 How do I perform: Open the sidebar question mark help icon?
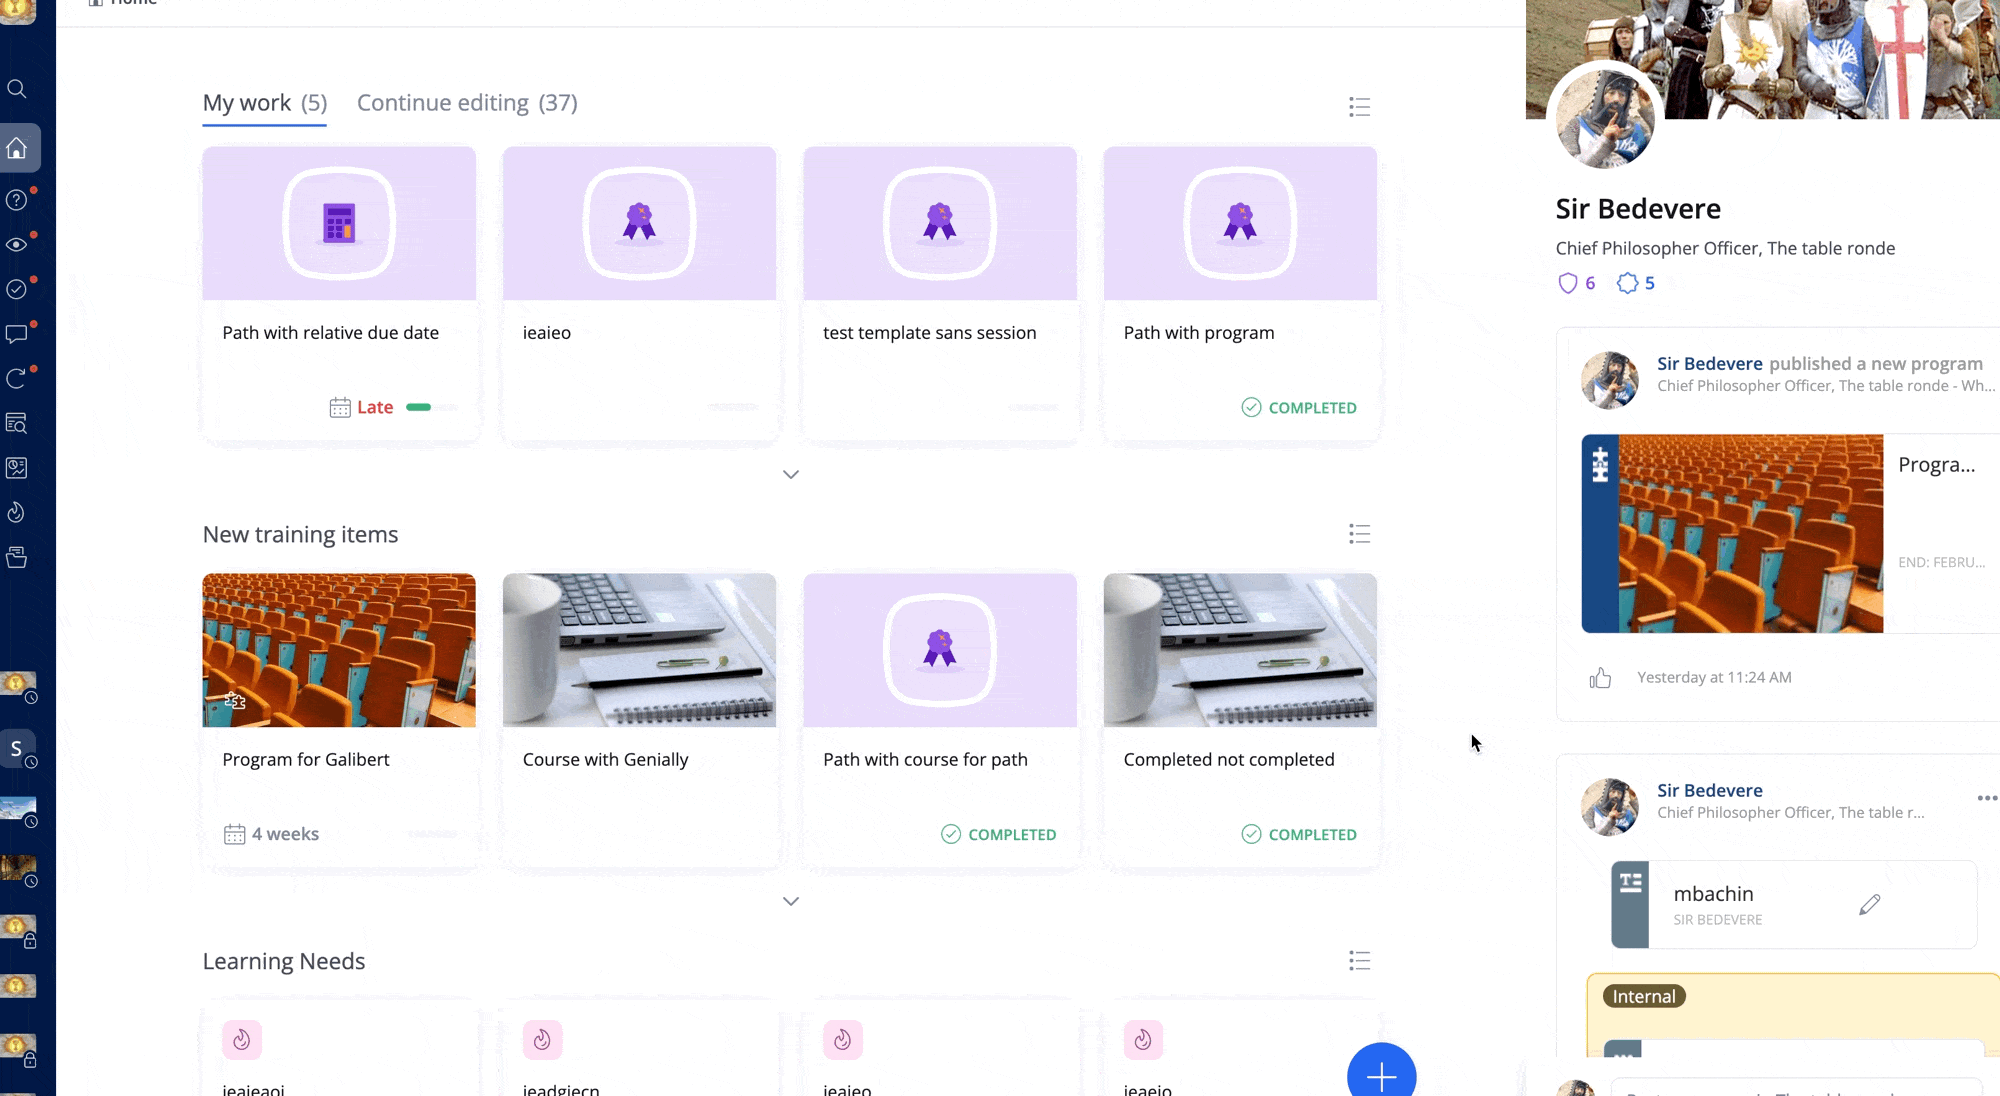[17, 200]
